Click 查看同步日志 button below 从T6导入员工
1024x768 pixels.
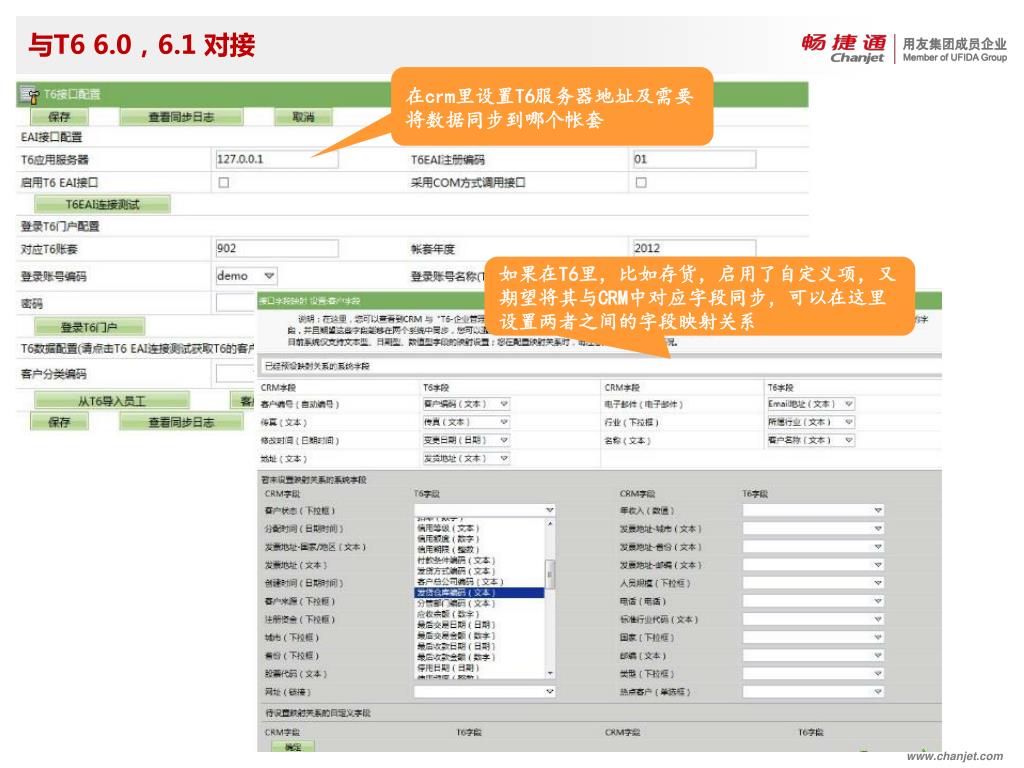point(182,422)
